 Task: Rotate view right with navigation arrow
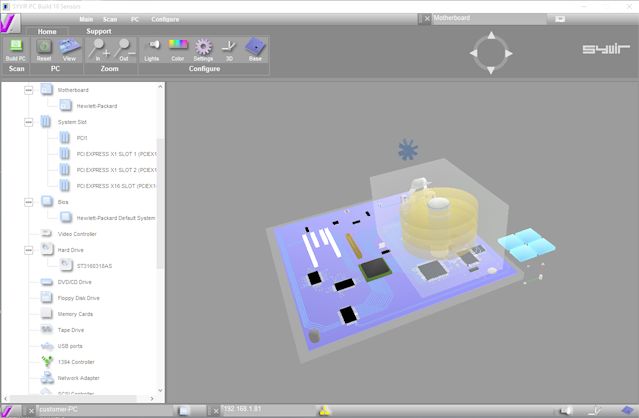pyautogui.click(x=509, y=53)
